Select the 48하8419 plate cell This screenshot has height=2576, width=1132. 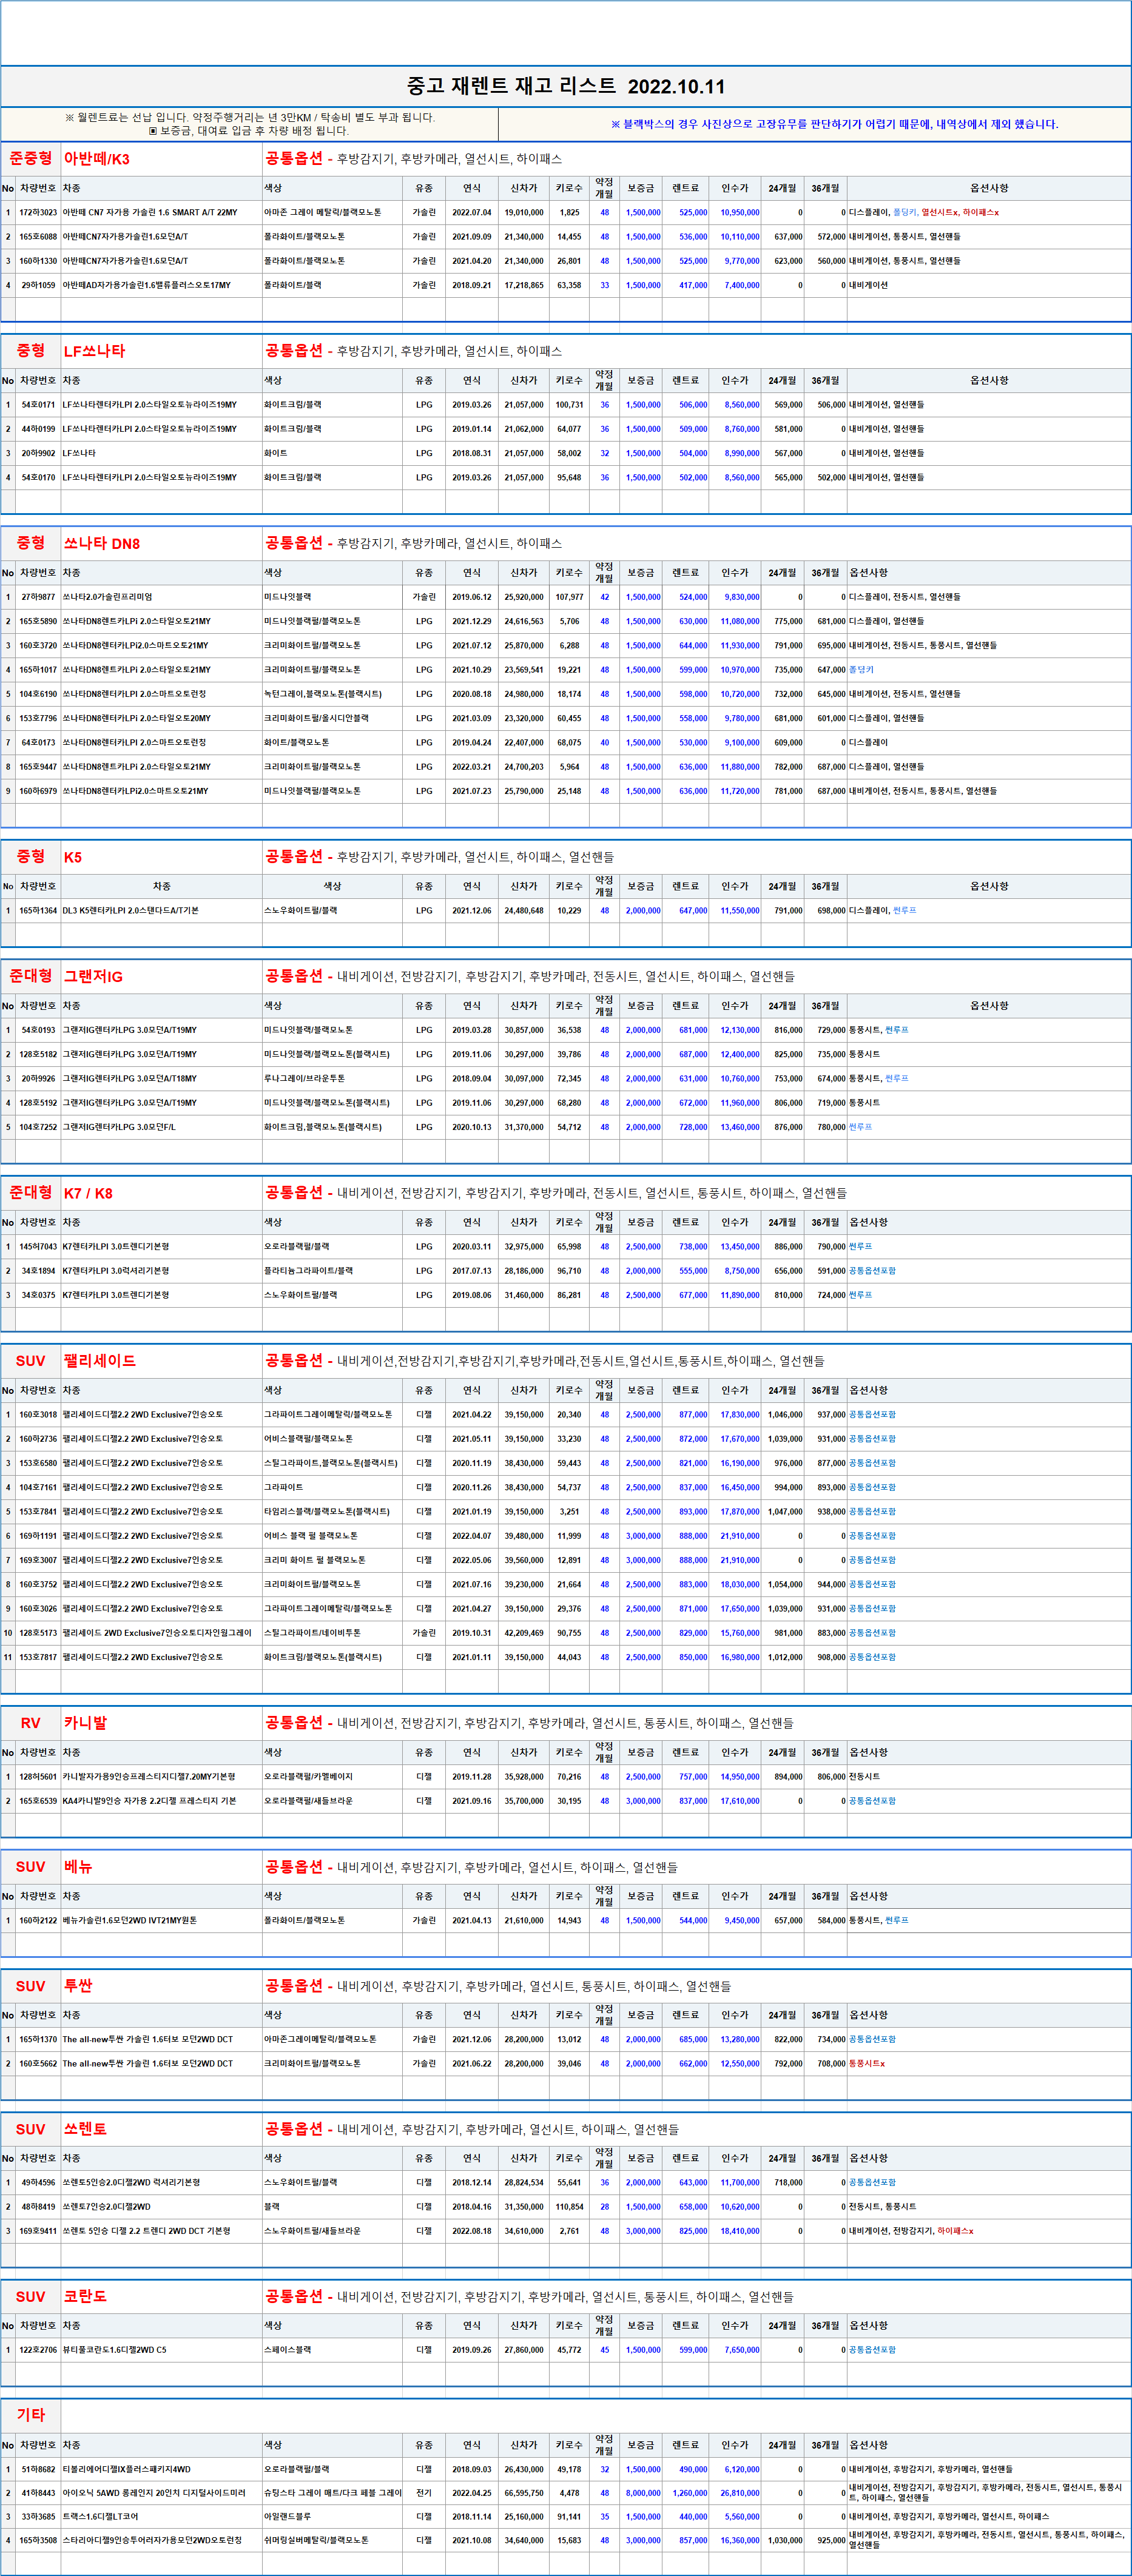(38, 2207)
